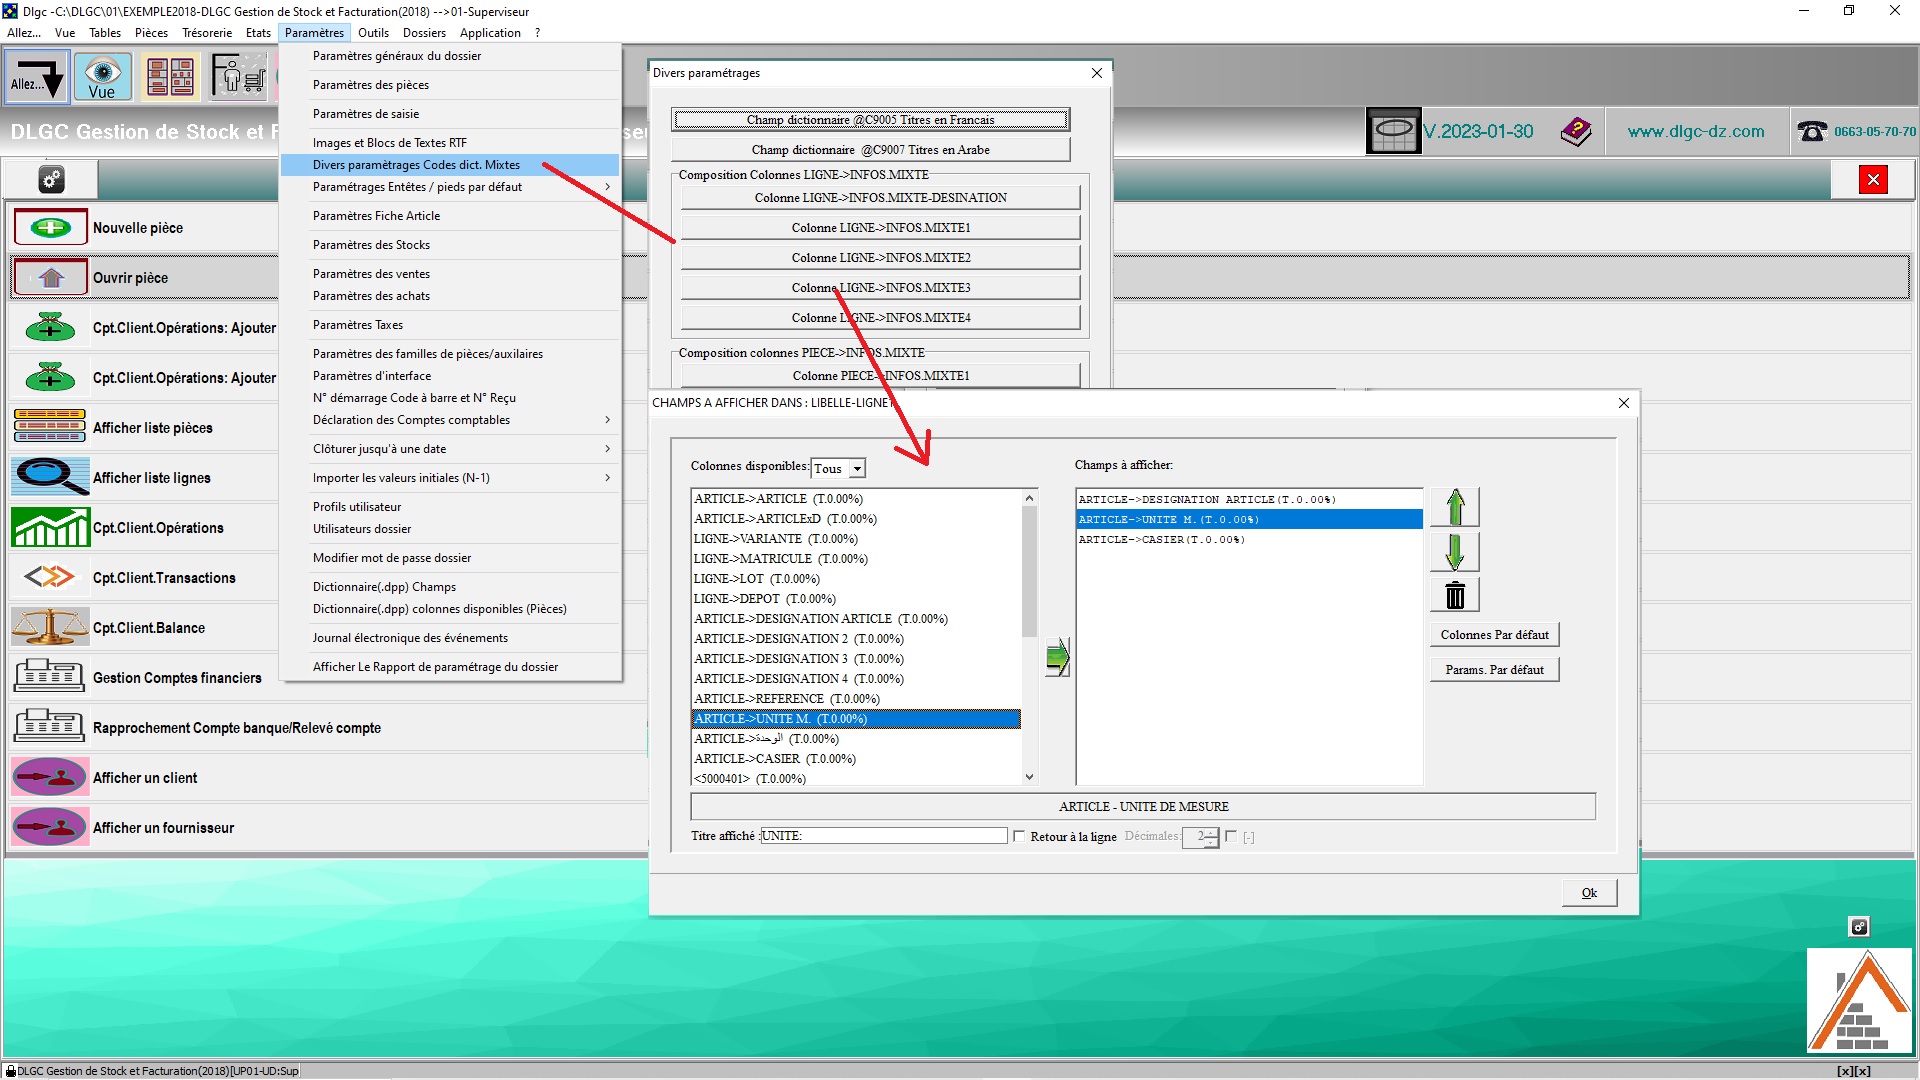The width and height of the screenshot is (1920, 1080).
Task: Click the Ok button
Action: 1589,893
